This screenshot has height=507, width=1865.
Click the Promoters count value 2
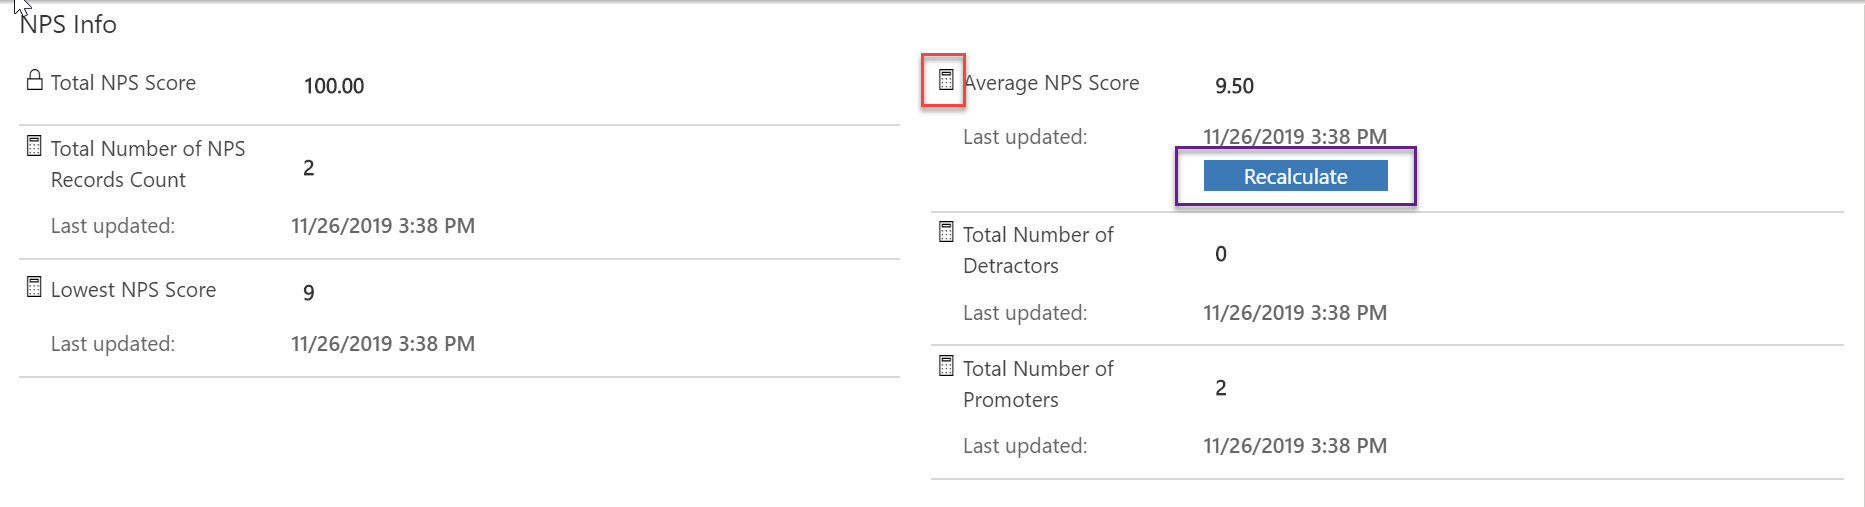pyautogui.click(x=1221, y=388)
